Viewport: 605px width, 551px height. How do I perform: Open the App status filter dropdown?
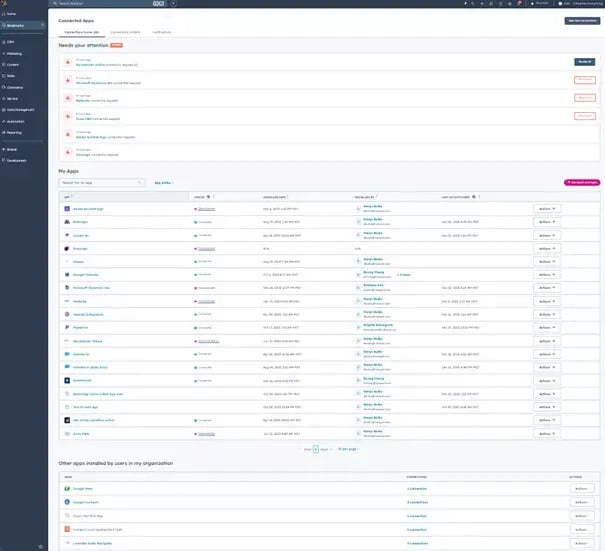point(164,183)
